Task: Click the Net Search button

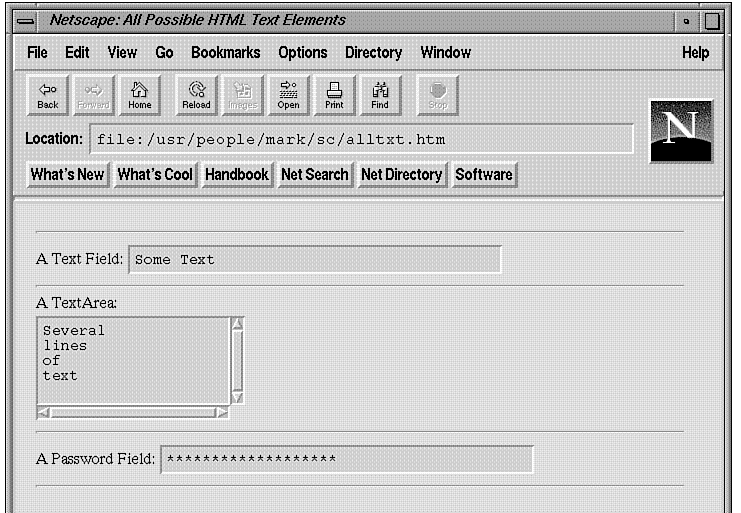Action: click(314, 174)
